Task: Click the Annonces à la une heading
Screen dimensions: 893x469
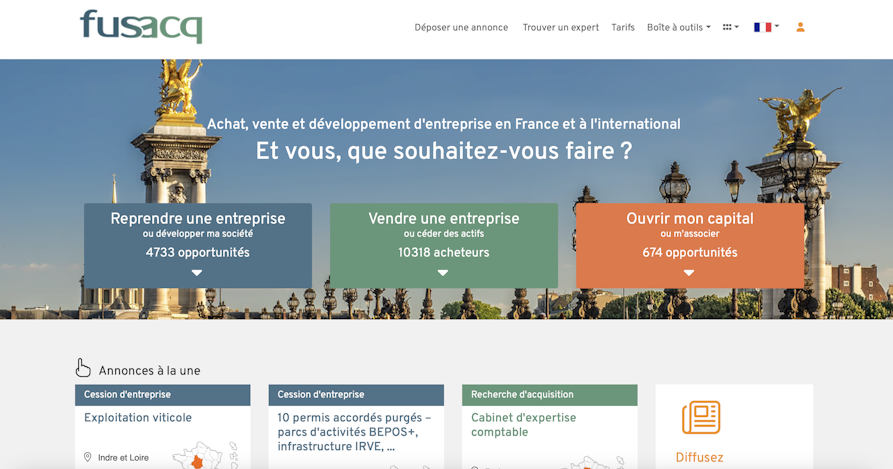Action: 149,371
